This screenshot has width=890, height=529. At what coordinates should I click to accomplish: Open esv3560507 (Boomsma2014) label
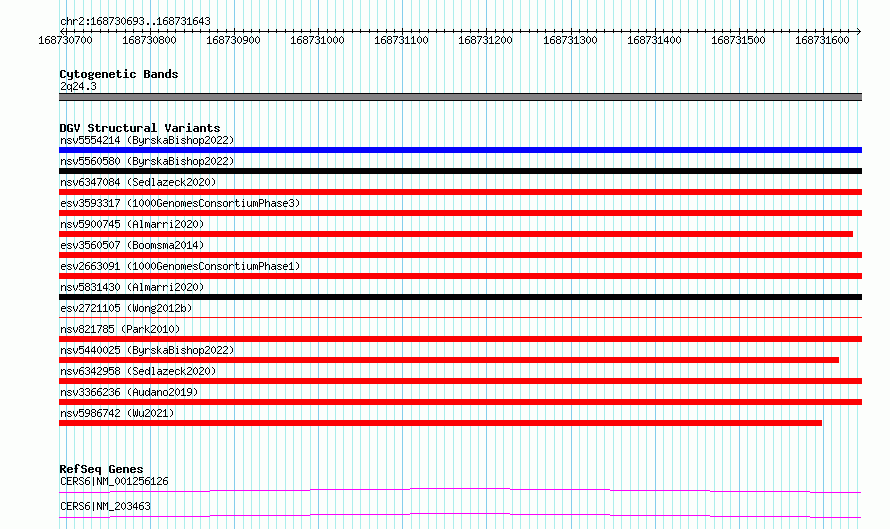(x=132, y=245)
